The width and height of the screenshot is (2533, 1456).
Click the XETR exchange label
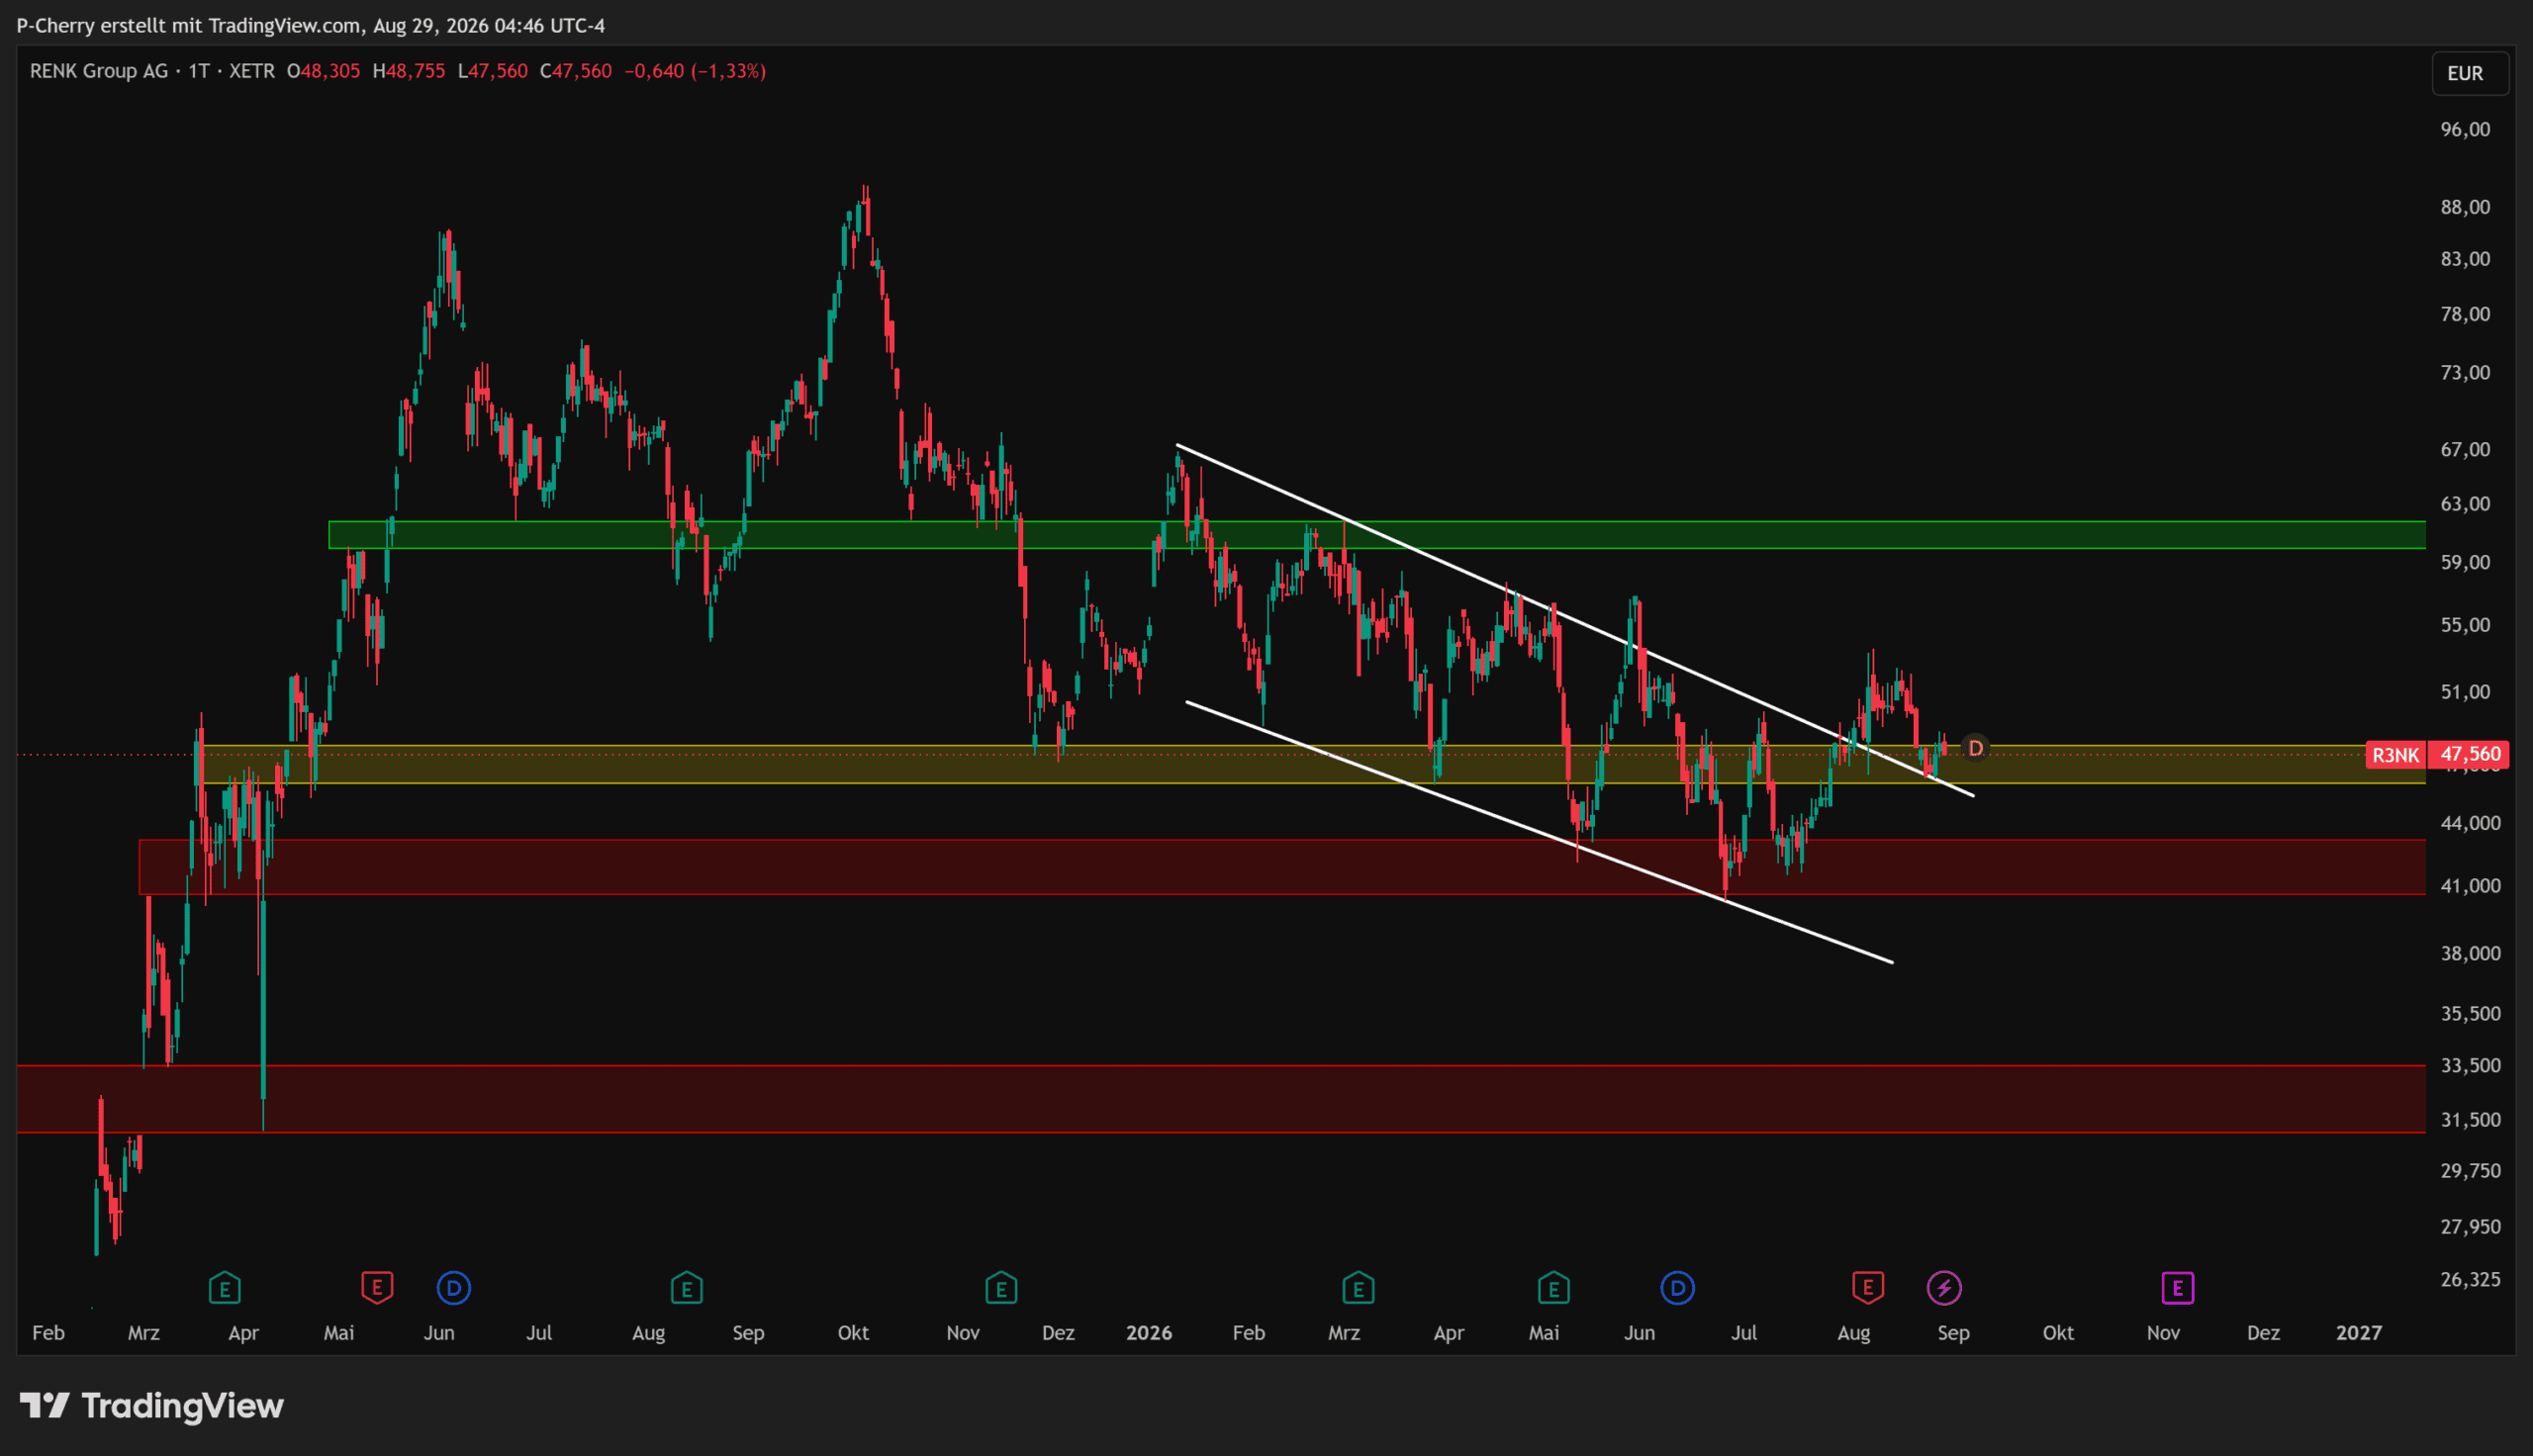(252, 71)
